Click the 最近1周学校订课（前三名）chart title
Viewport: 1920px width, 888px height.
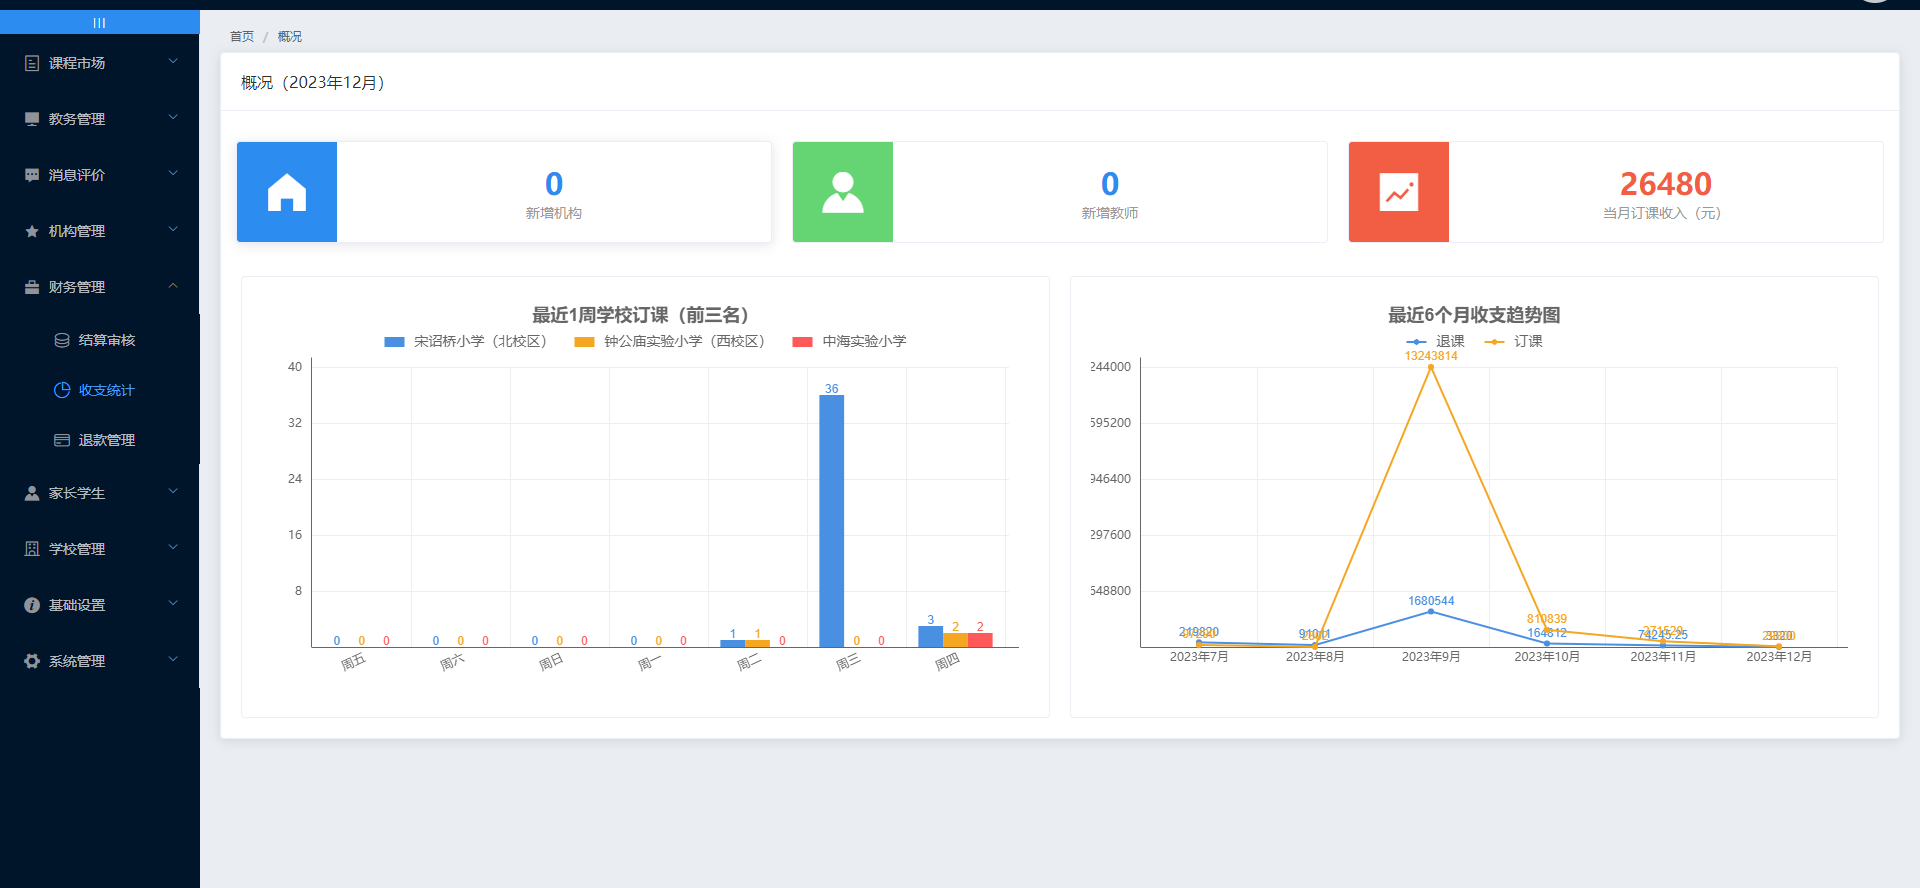[x=645, y=315]
